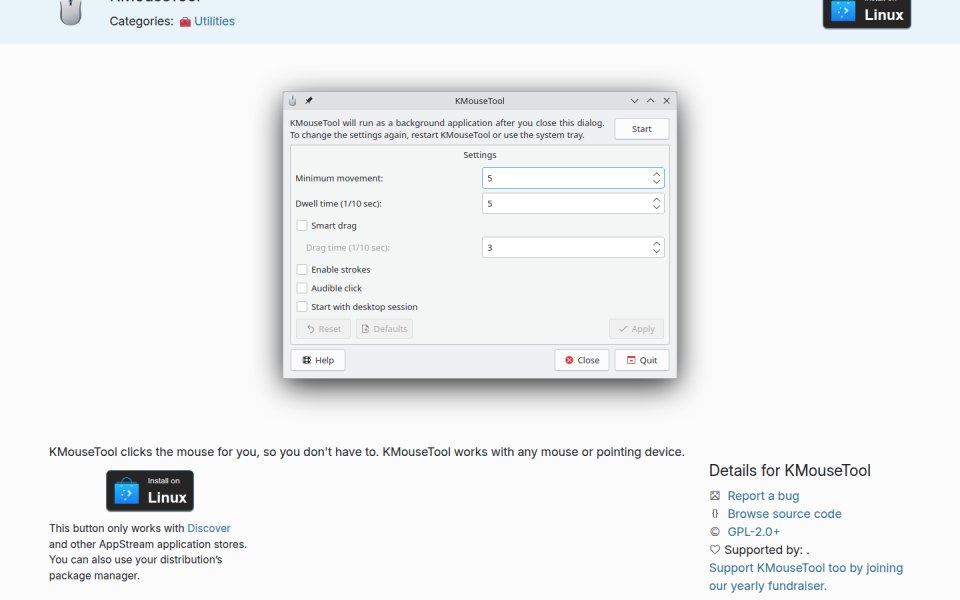
Task: Open Help from the dialog button
Action: tap(318, 360)
